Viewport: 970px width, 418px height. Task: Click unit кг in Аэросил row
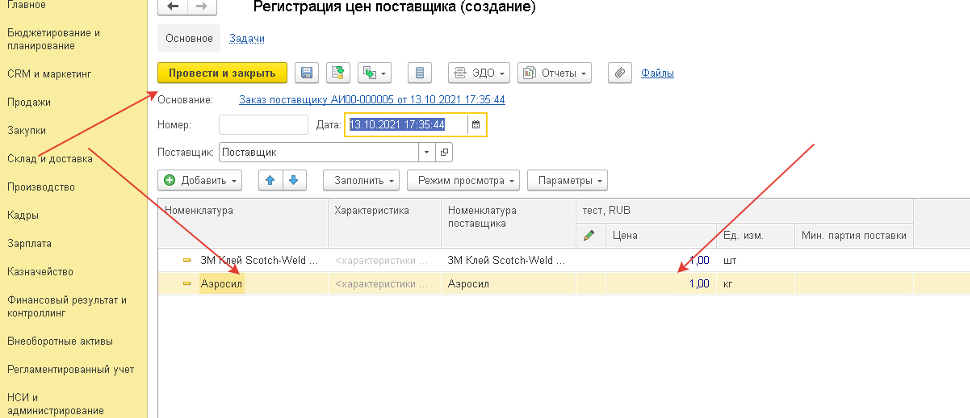coord(755,284)
